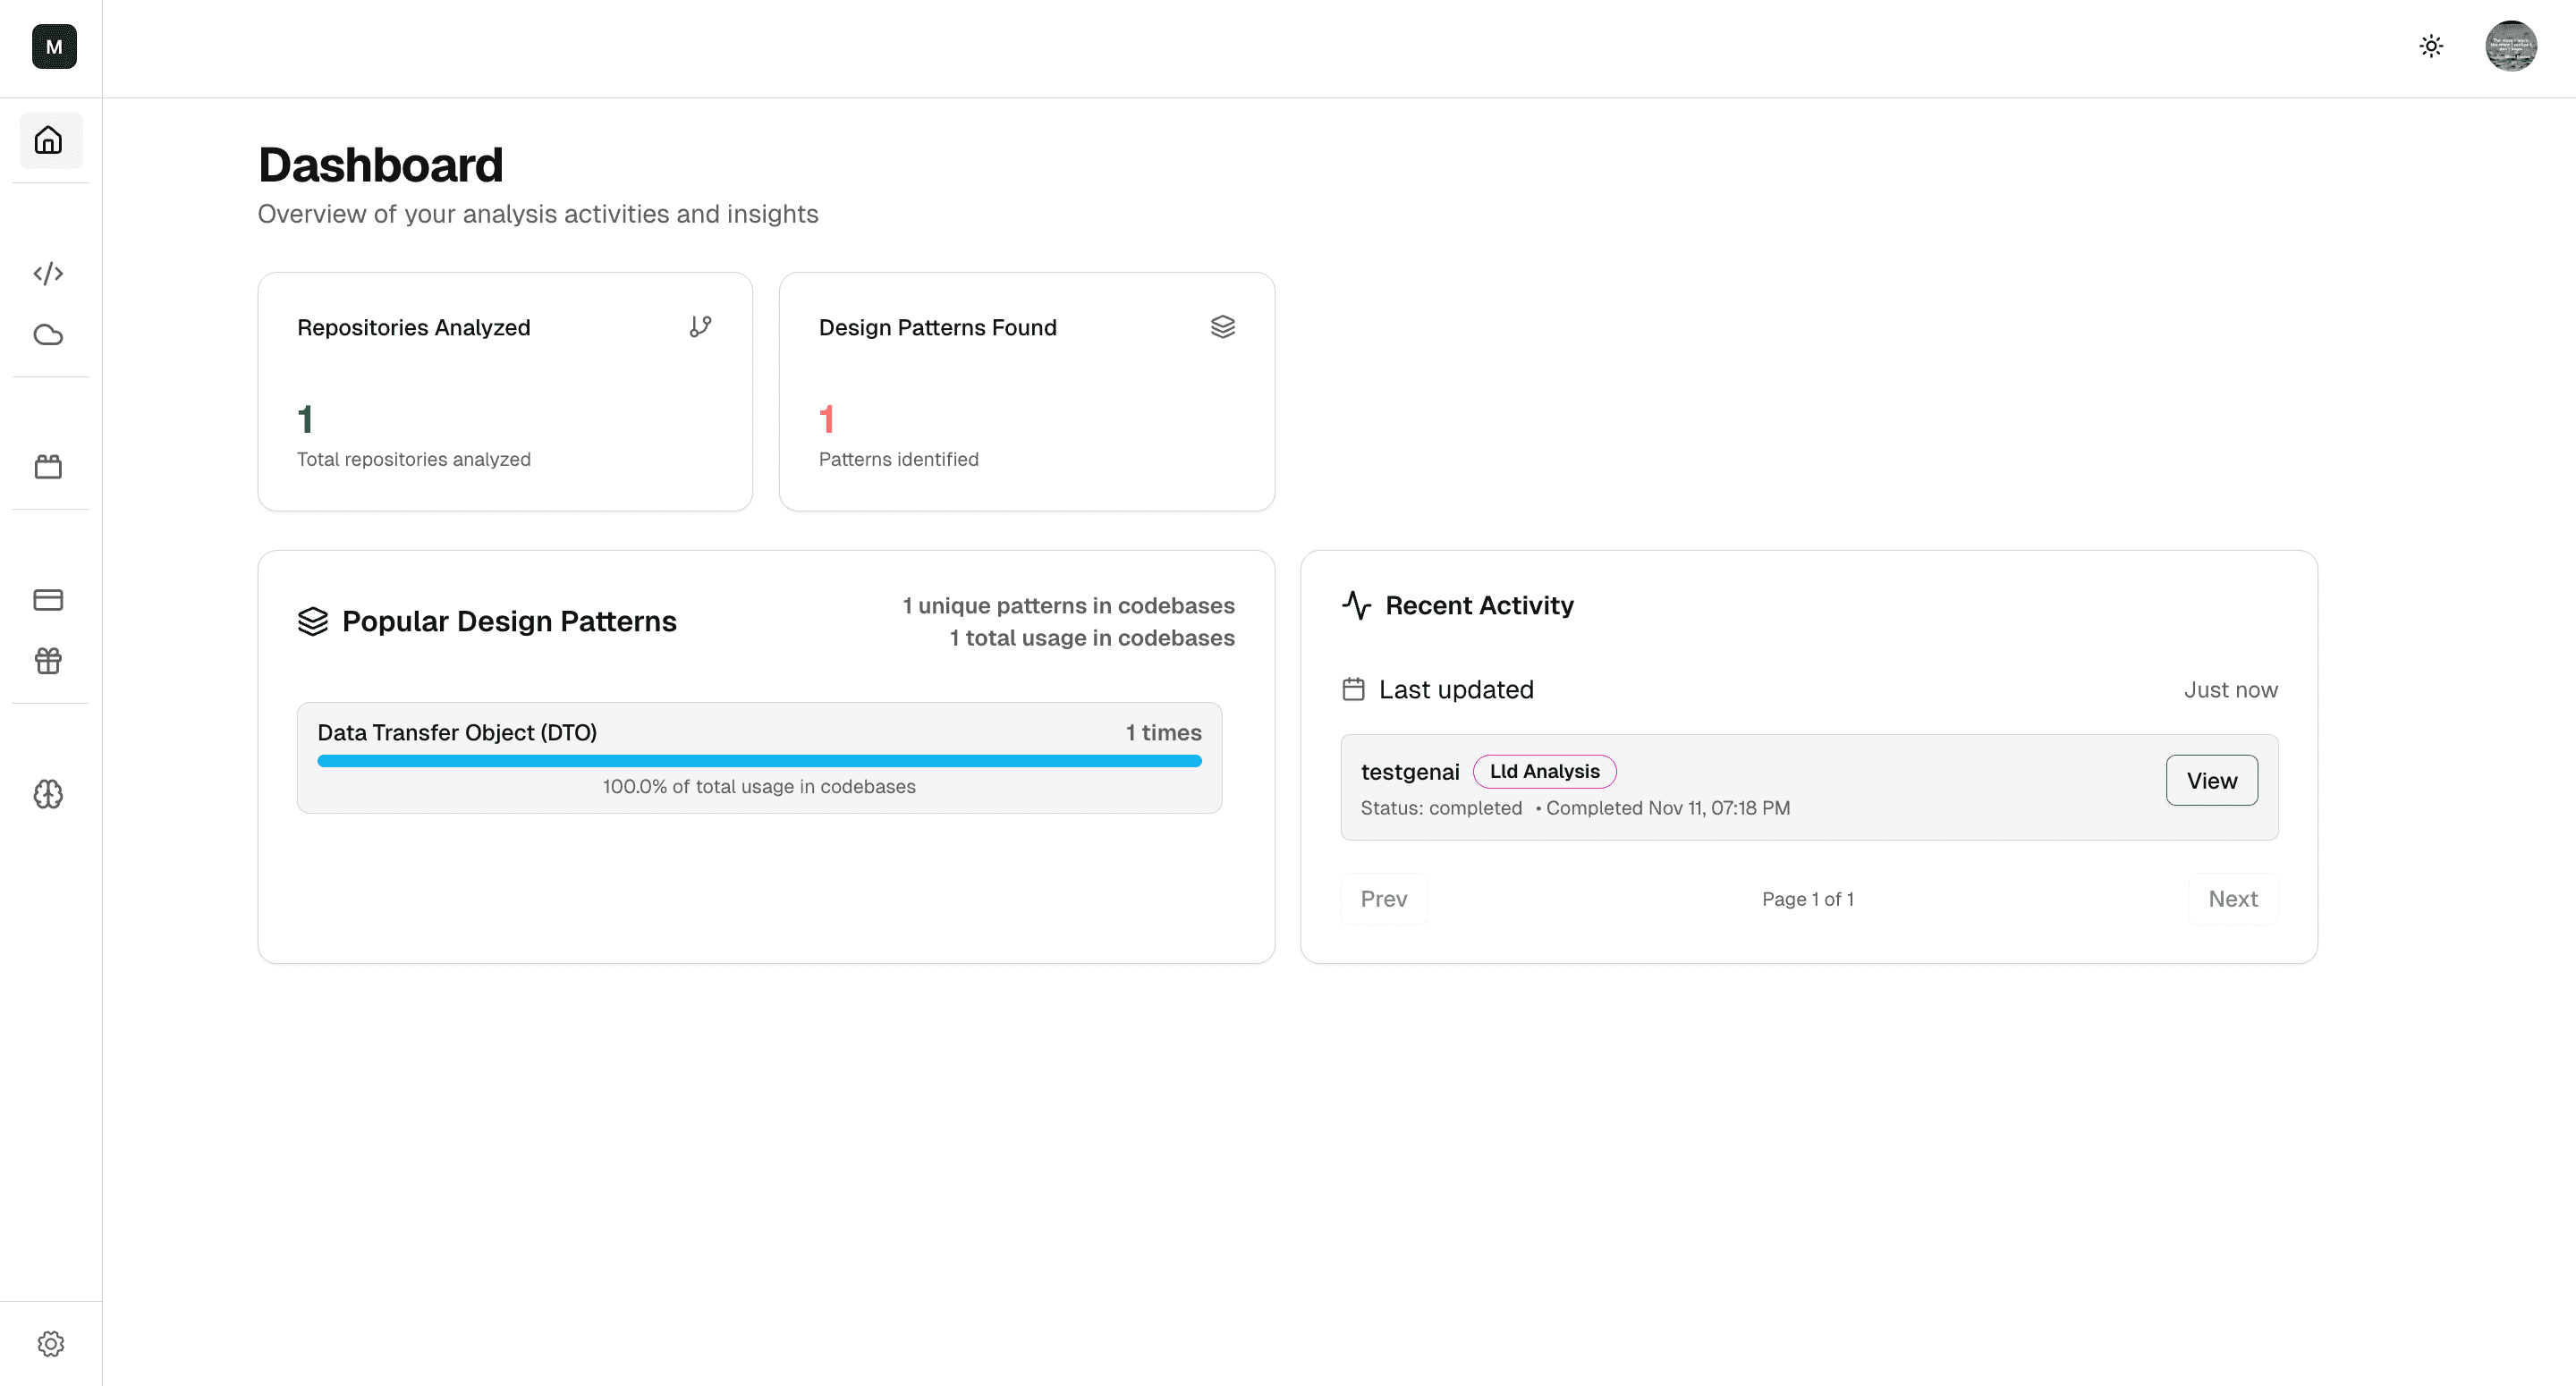
Task: Open settings gear at bottom left
Action: pos(51,1343)
